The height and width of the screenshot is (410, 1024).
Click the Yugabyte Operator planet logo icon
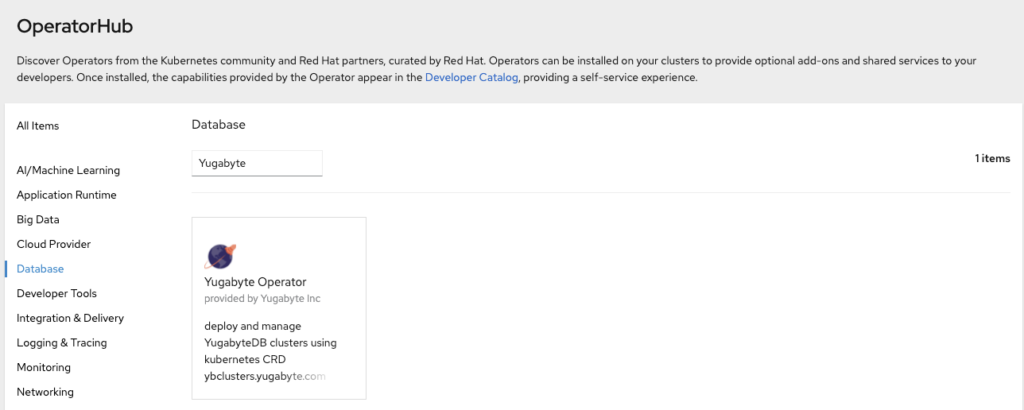pos(220,256)
